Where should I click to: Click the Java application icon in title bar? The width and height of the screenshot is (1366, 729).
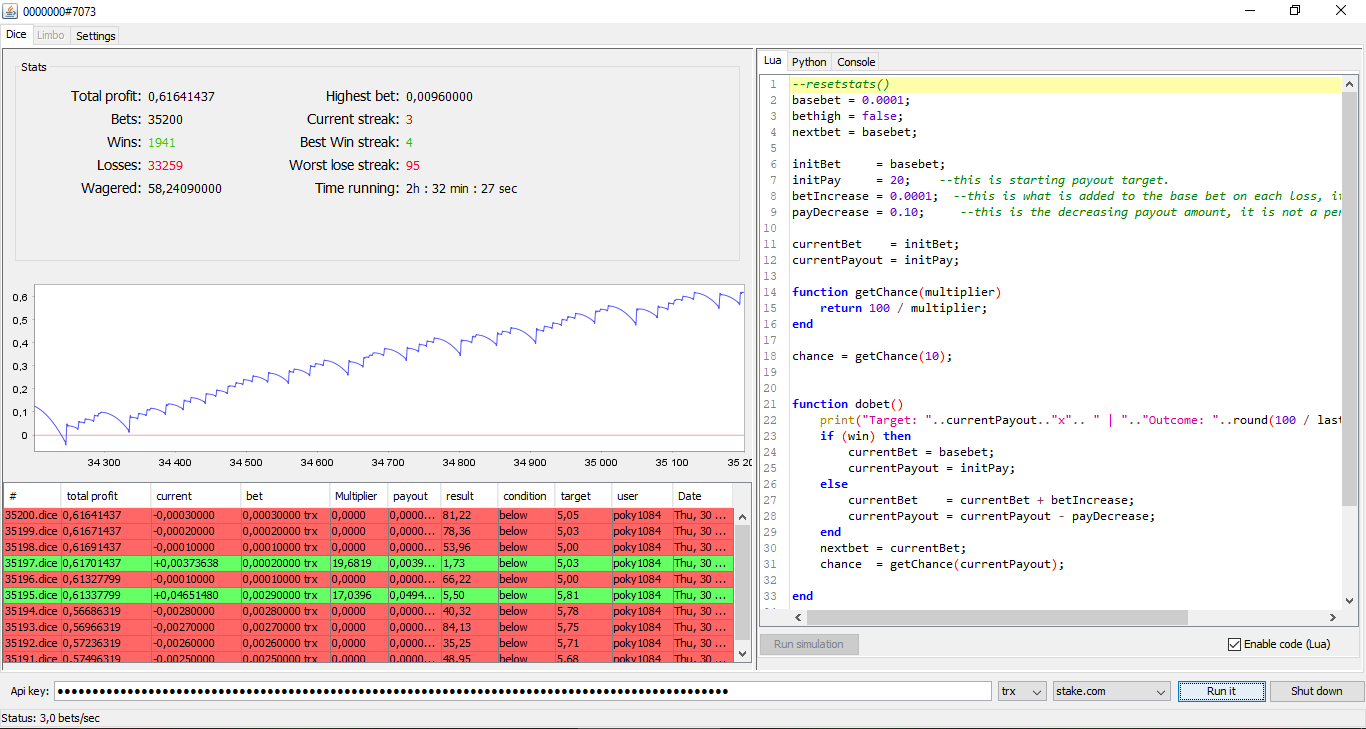coord(11,11)
